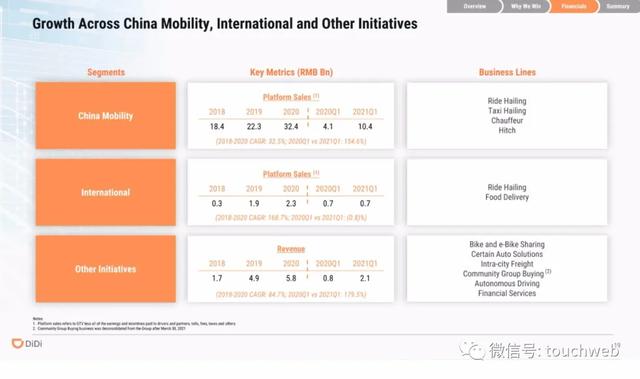Click the China Mobility CAGR note line
Image resolution: width=640 pixels, height=379 pixels.
pos(291,141)
